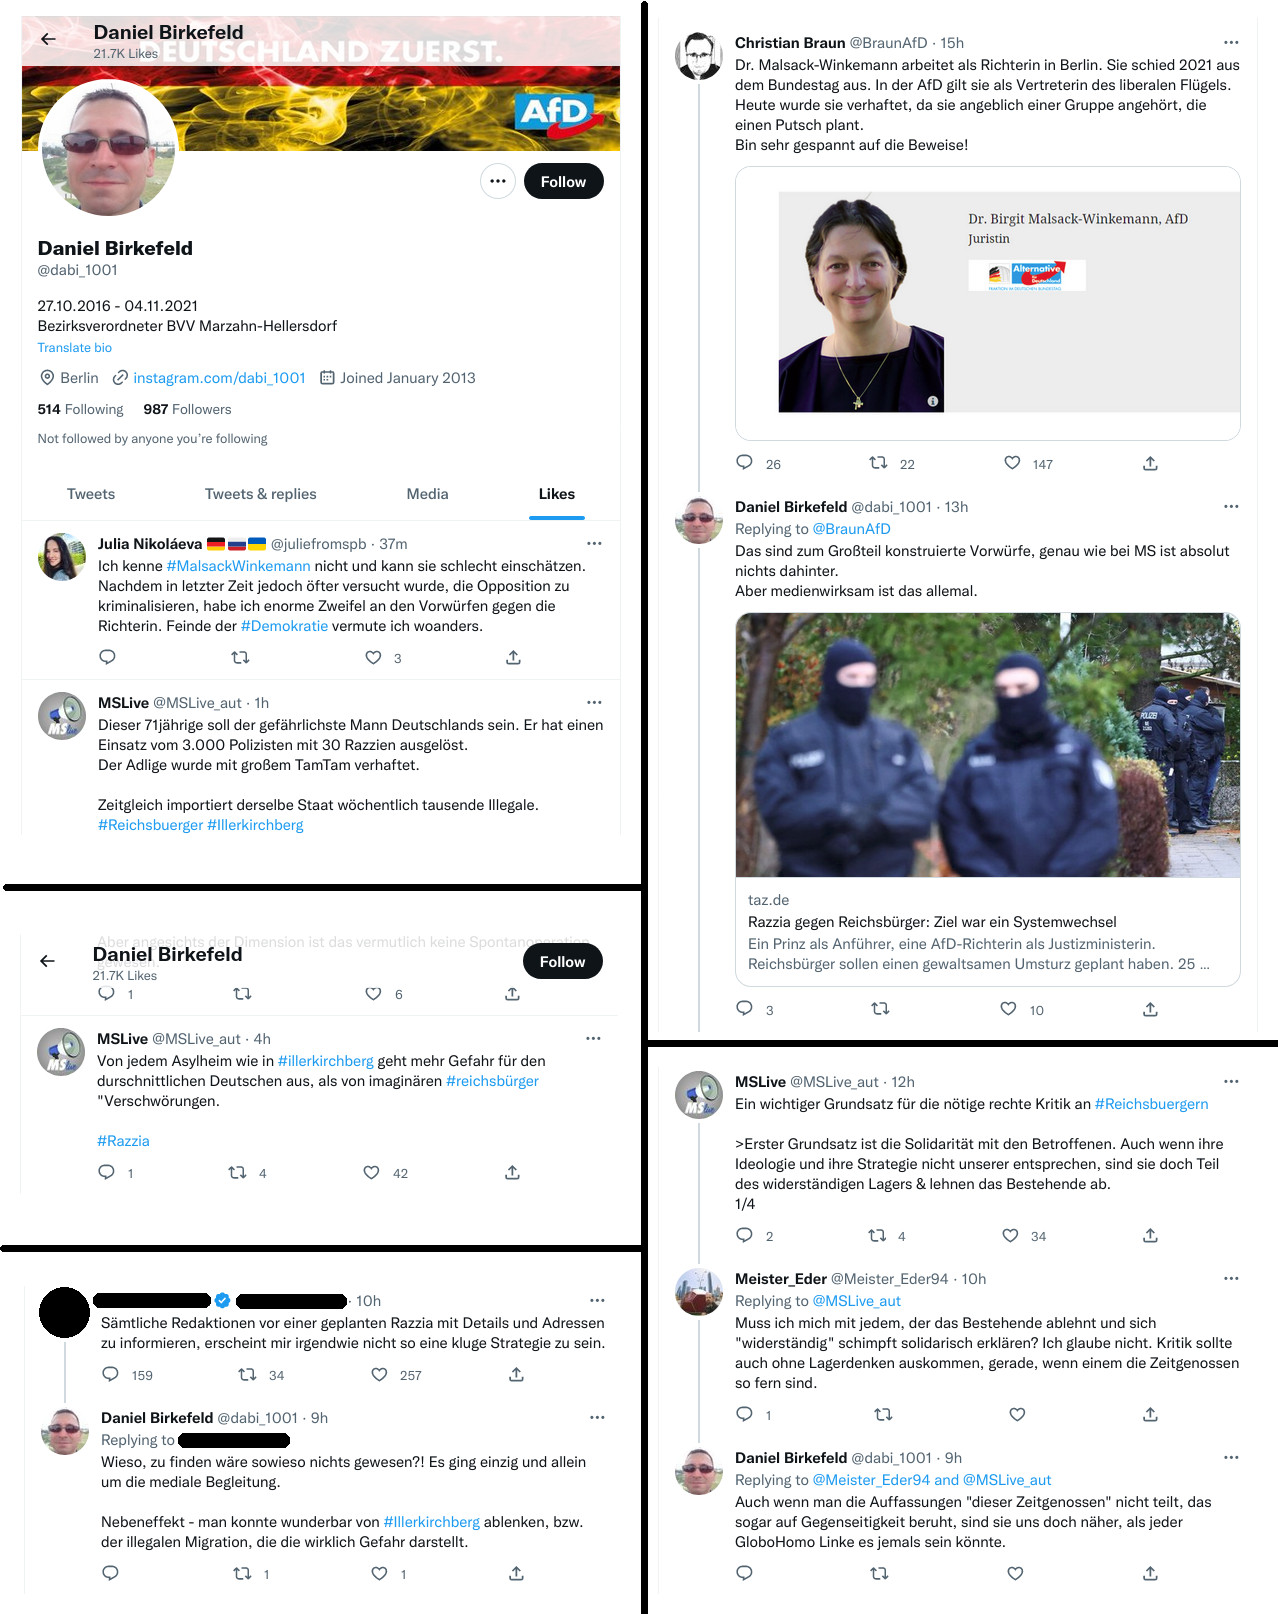Screen dimensions: 1278x1614
Task: Follow Daniel Birkefeld from profile header
Action: coord(563,181)
